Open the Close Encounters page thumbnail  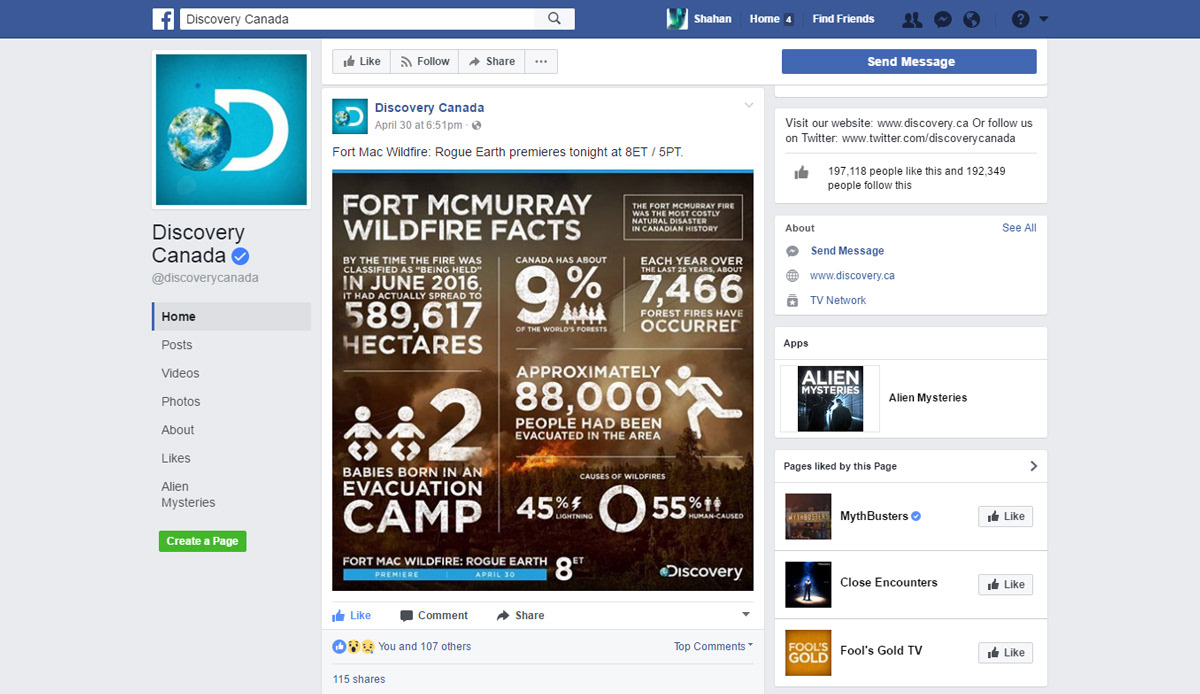(x=808, y=584)
